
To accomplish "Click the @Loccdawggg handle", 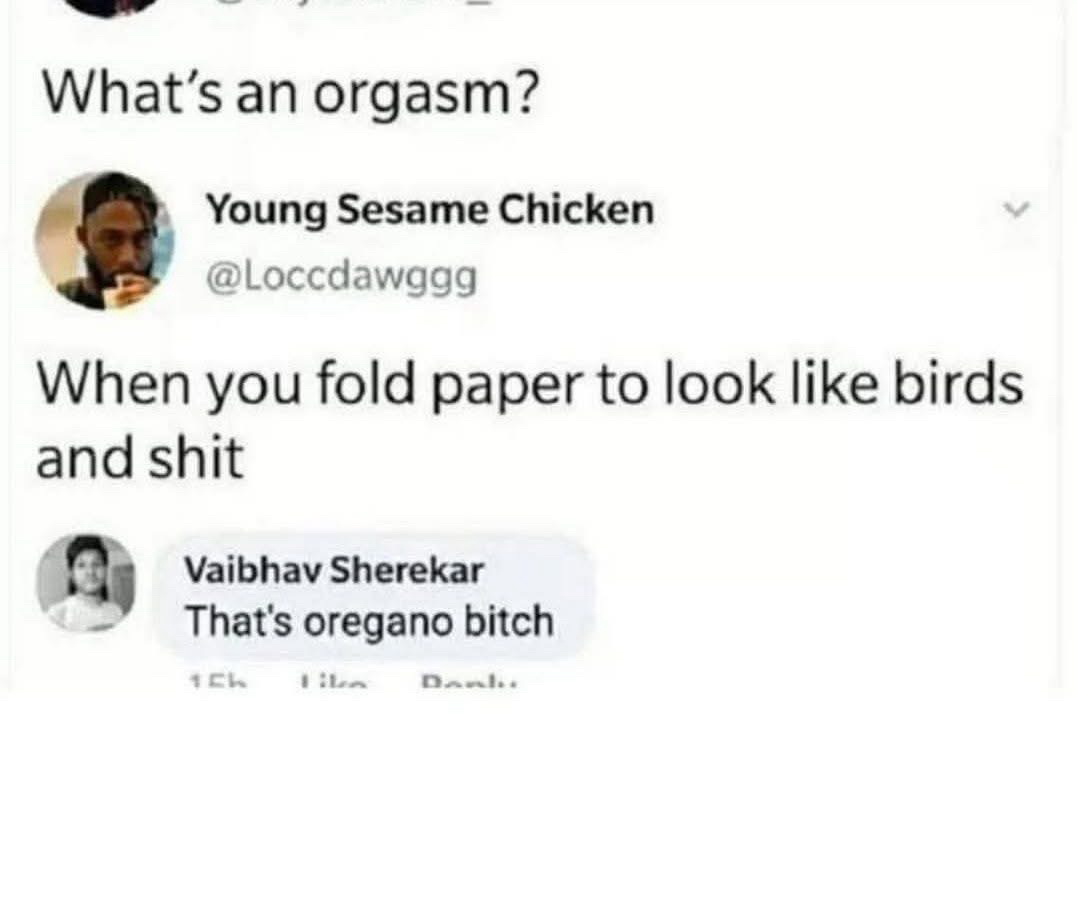I will pos(341,277).
